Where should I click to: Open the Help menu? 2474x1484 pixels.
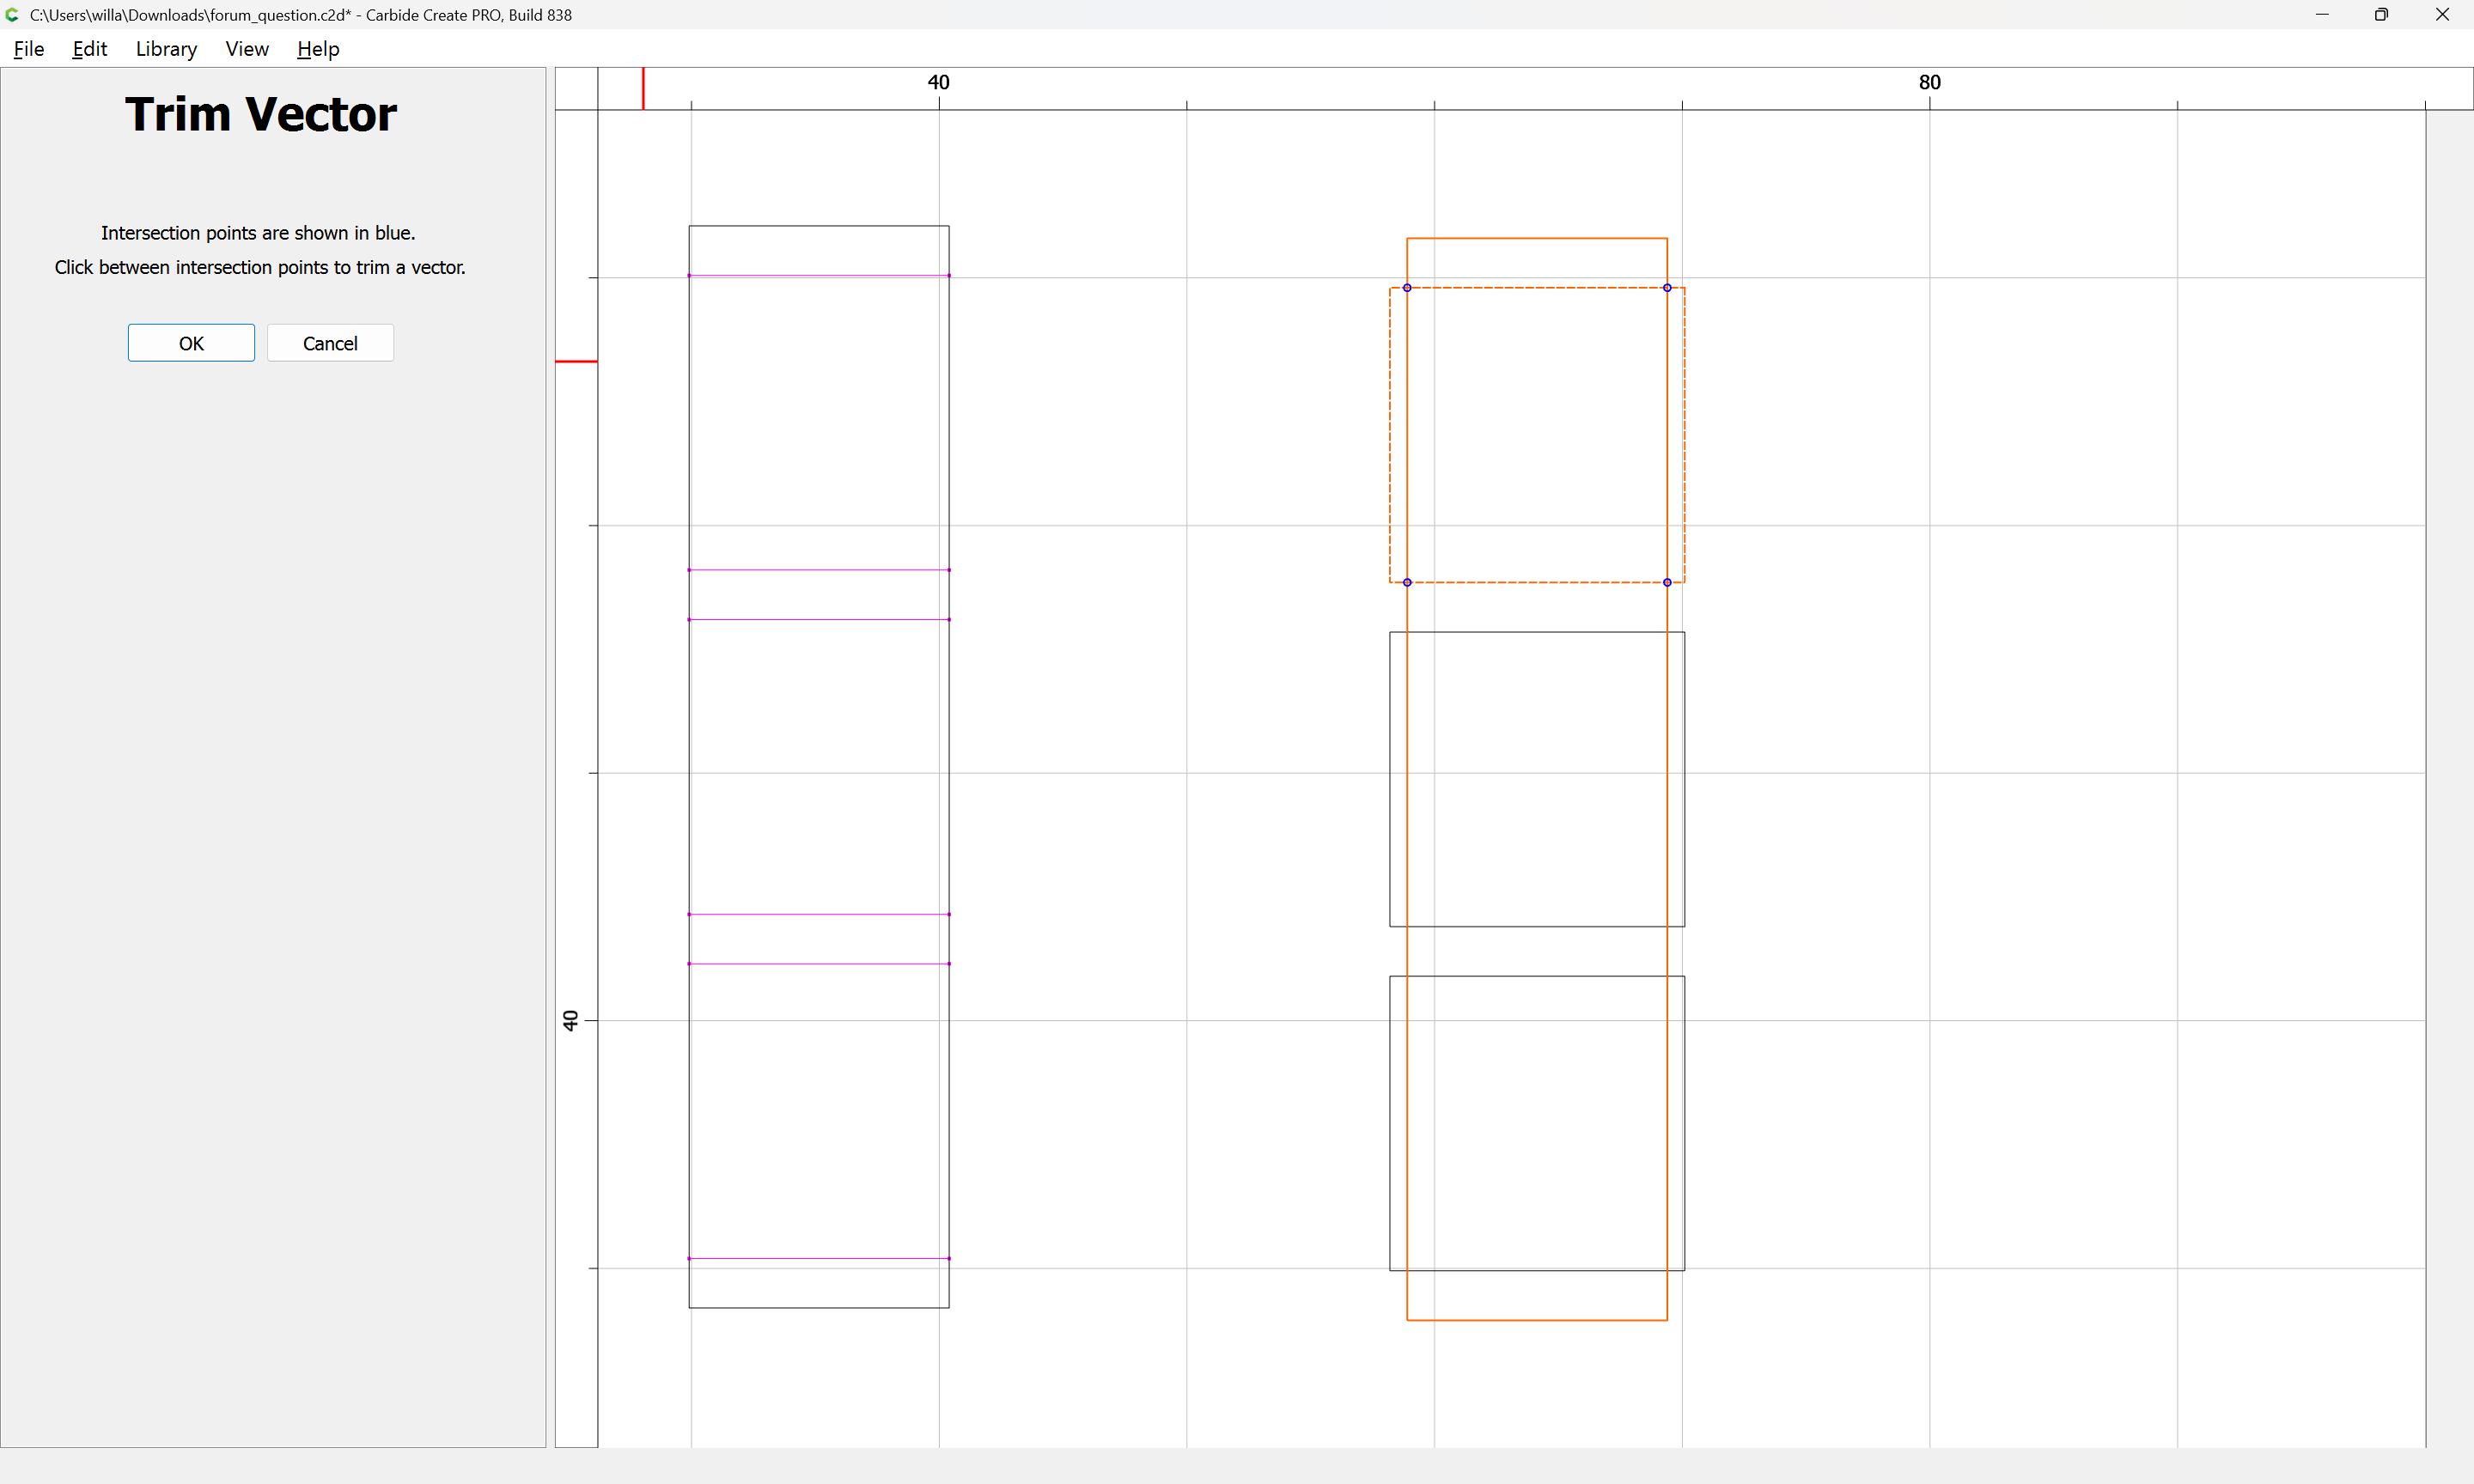click(x=318, y=49)
